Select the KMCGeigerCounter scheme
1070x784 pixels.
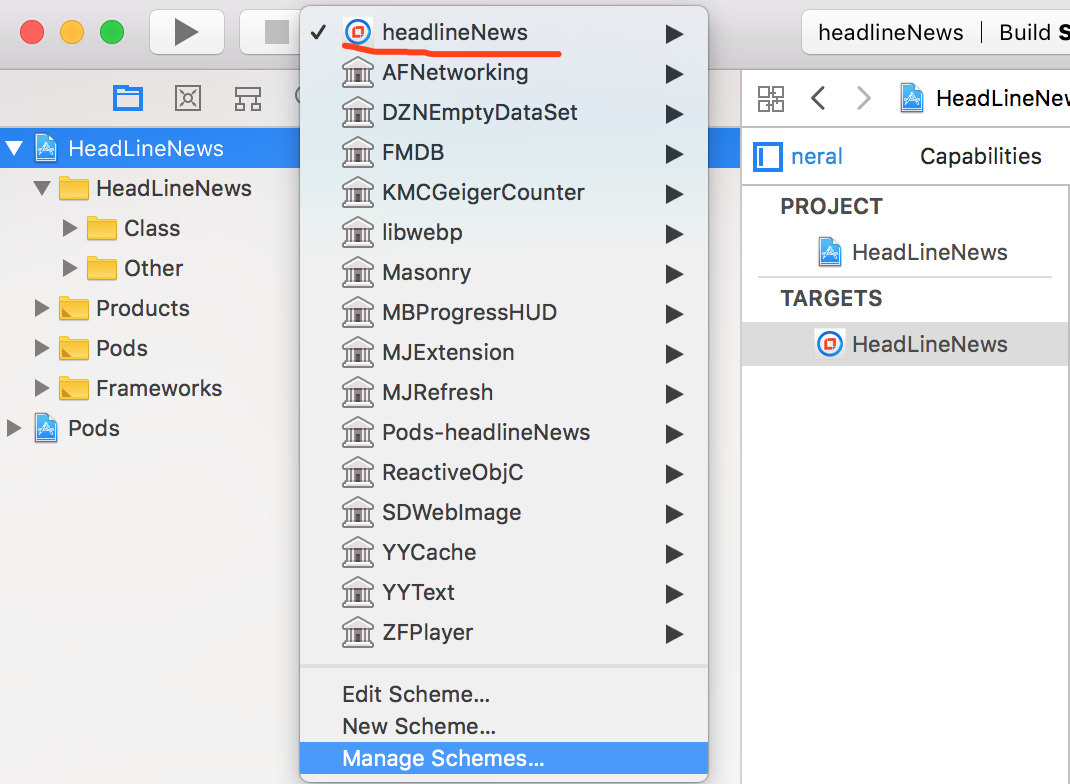(504, 192)
